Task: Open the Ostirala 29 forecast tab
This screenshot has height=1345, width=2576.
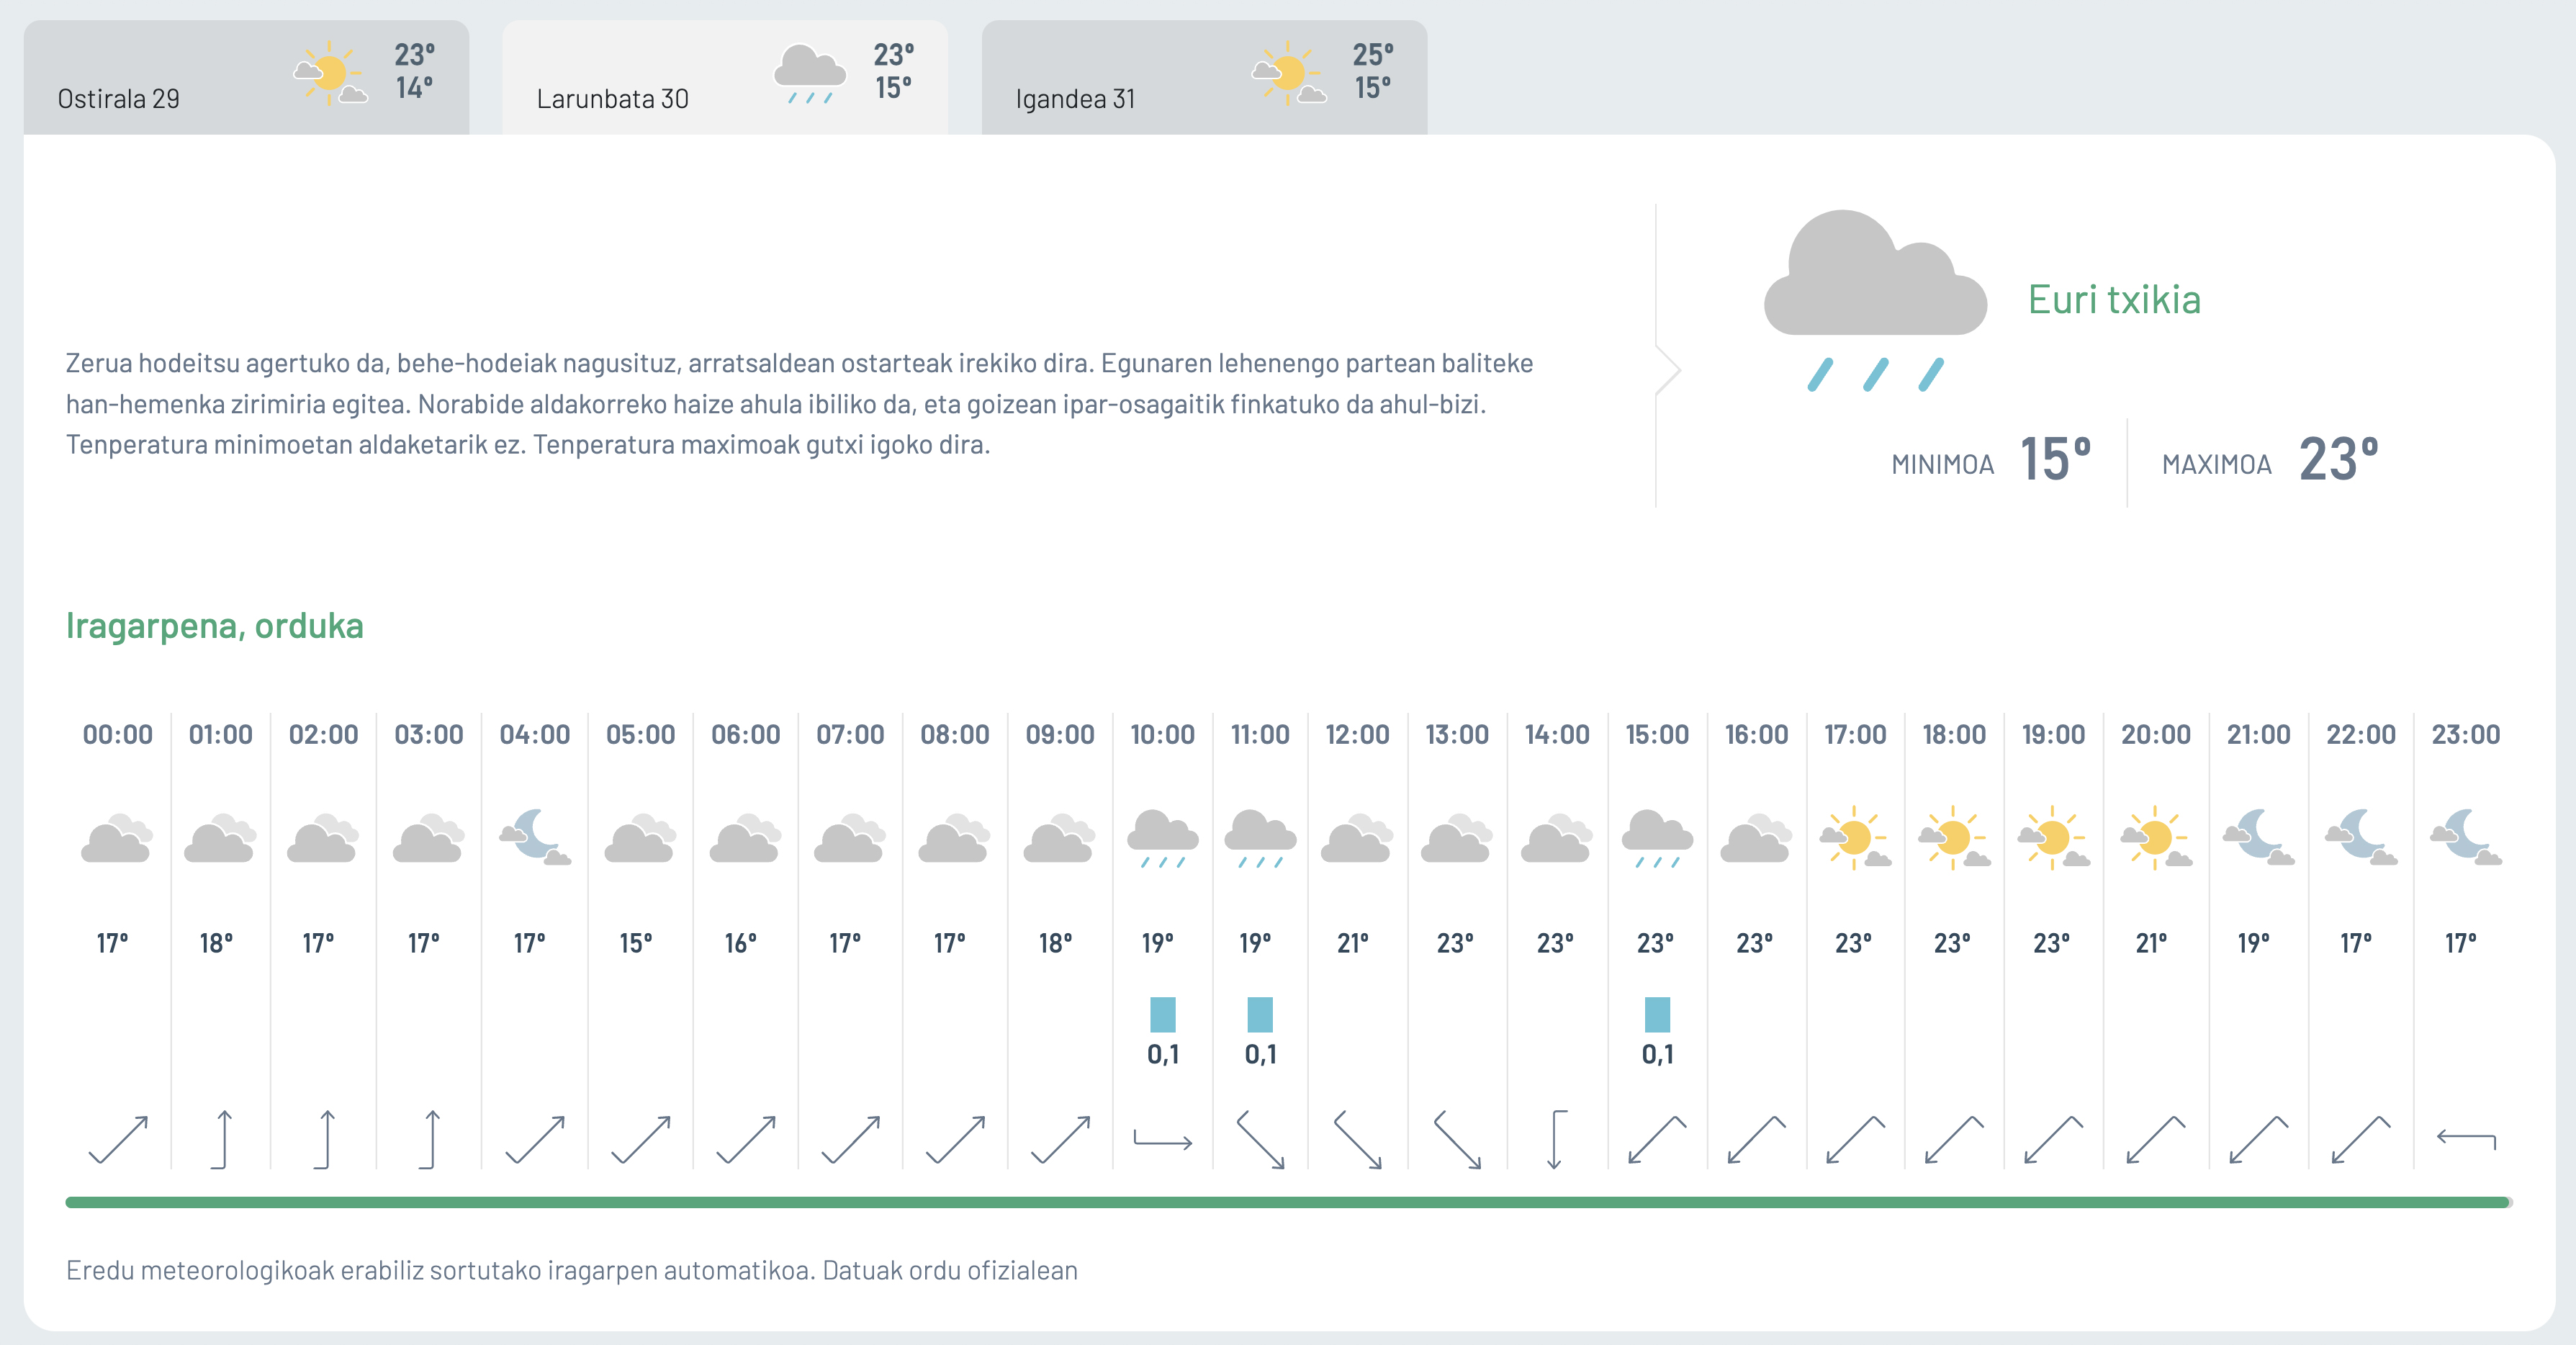Action: (246, 77)
